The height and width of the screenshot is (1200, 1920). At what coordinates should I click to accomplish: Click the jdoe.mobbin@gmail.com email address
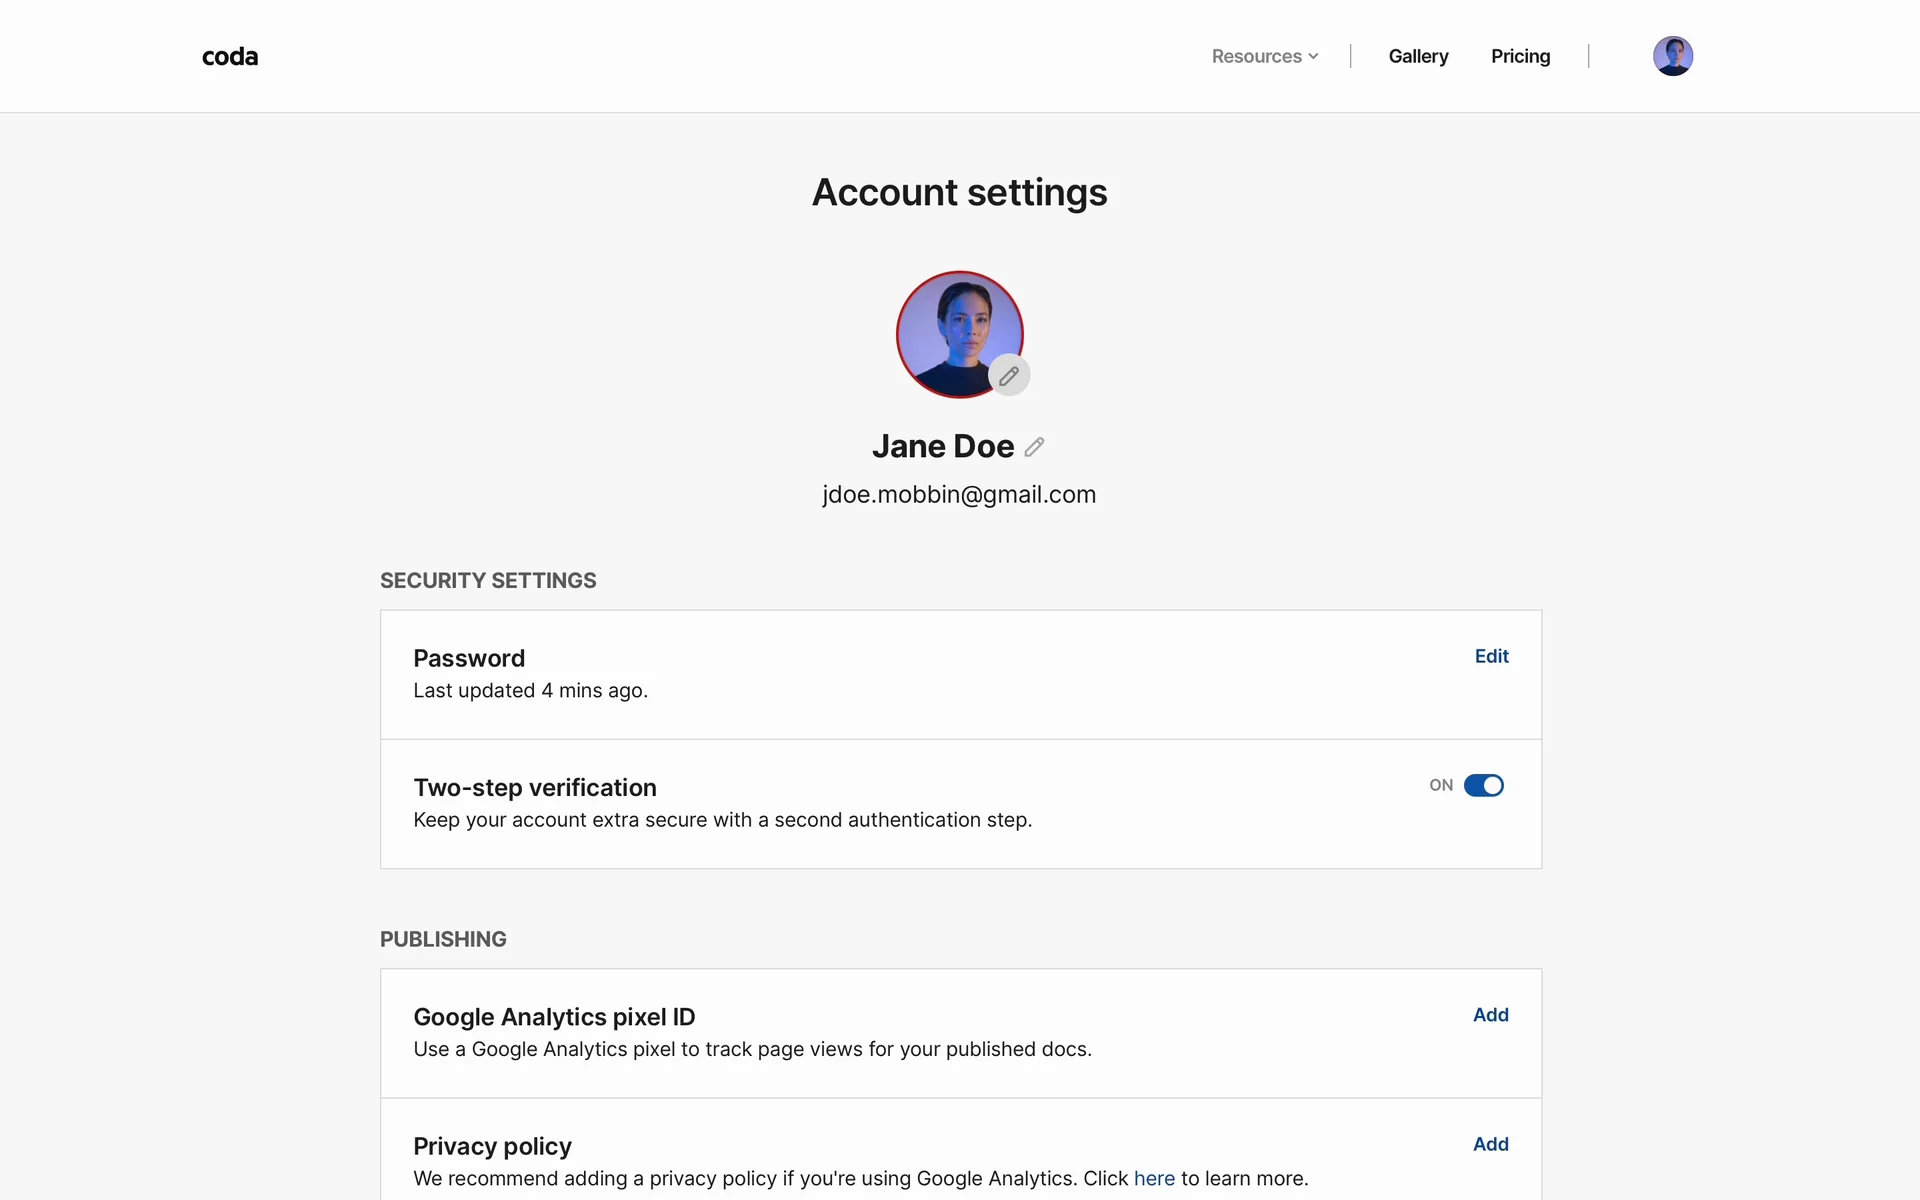pyautogui.click(x=959, y=495)
